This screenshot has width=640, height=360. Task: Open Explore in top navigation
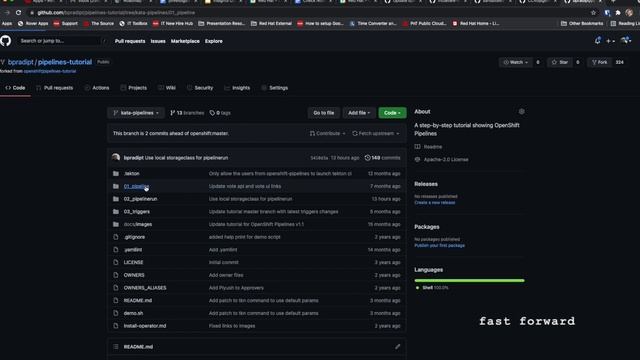[x=213, y=41]
